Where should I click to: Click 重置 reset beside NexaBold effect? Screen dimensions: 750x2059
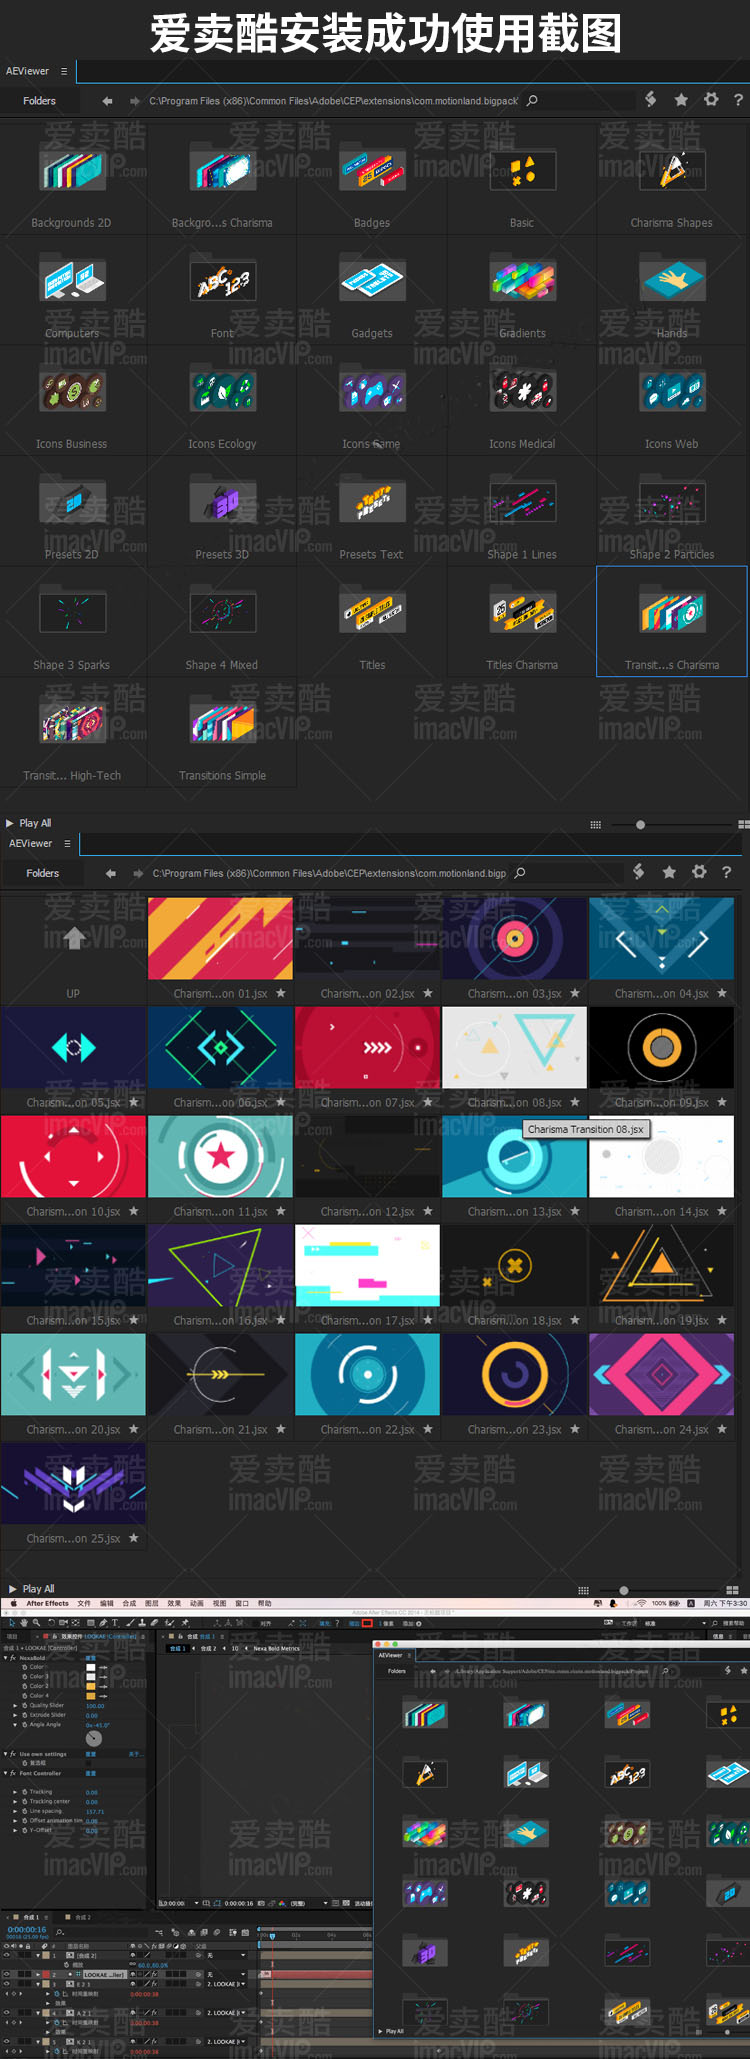pos(90,1658)
